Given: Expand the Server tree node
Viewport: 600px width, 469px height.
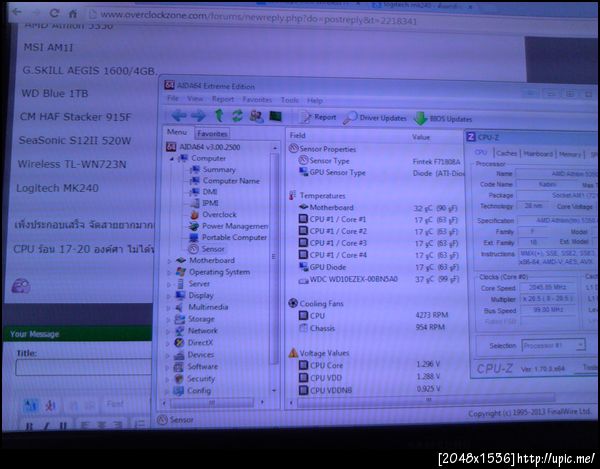Looking at the screenshot, I should click(169, 285).
